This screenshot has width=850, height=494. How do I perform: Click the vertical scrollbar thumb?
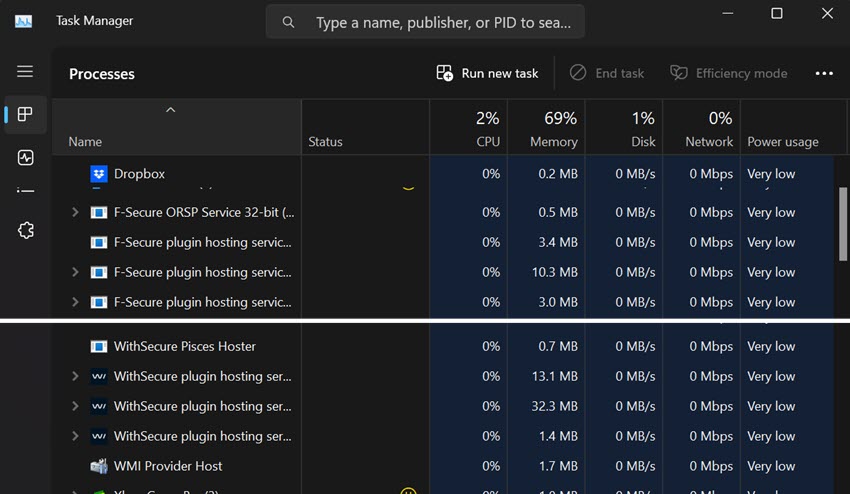coord(841,222)
